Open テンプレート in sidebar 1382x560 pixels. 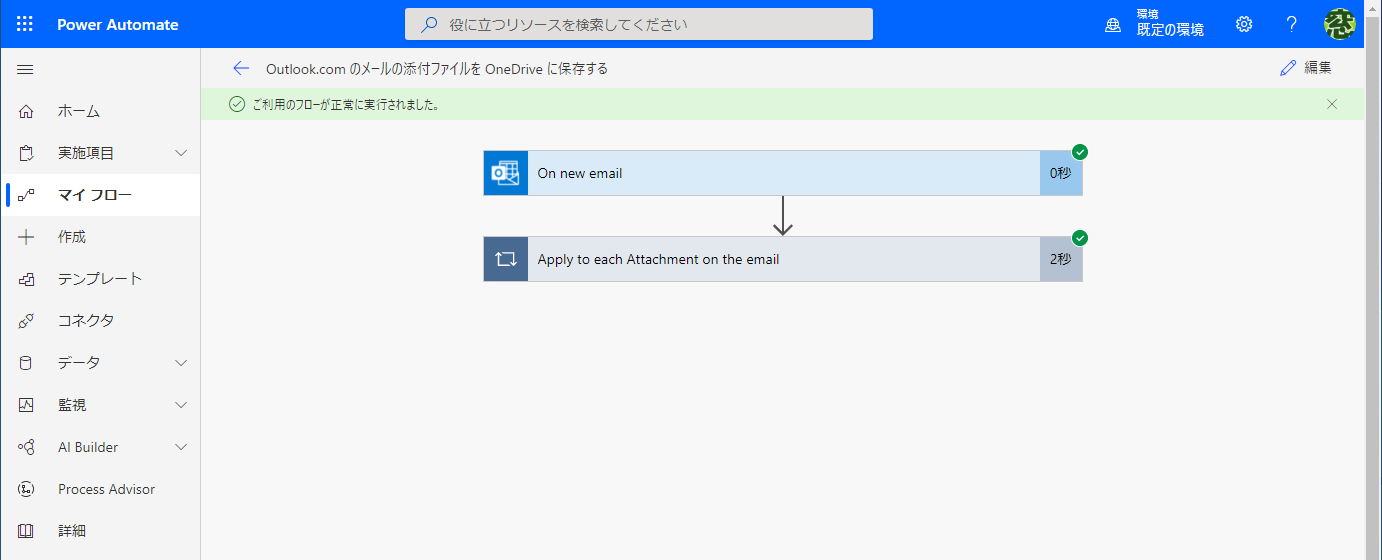coord(100,279)
